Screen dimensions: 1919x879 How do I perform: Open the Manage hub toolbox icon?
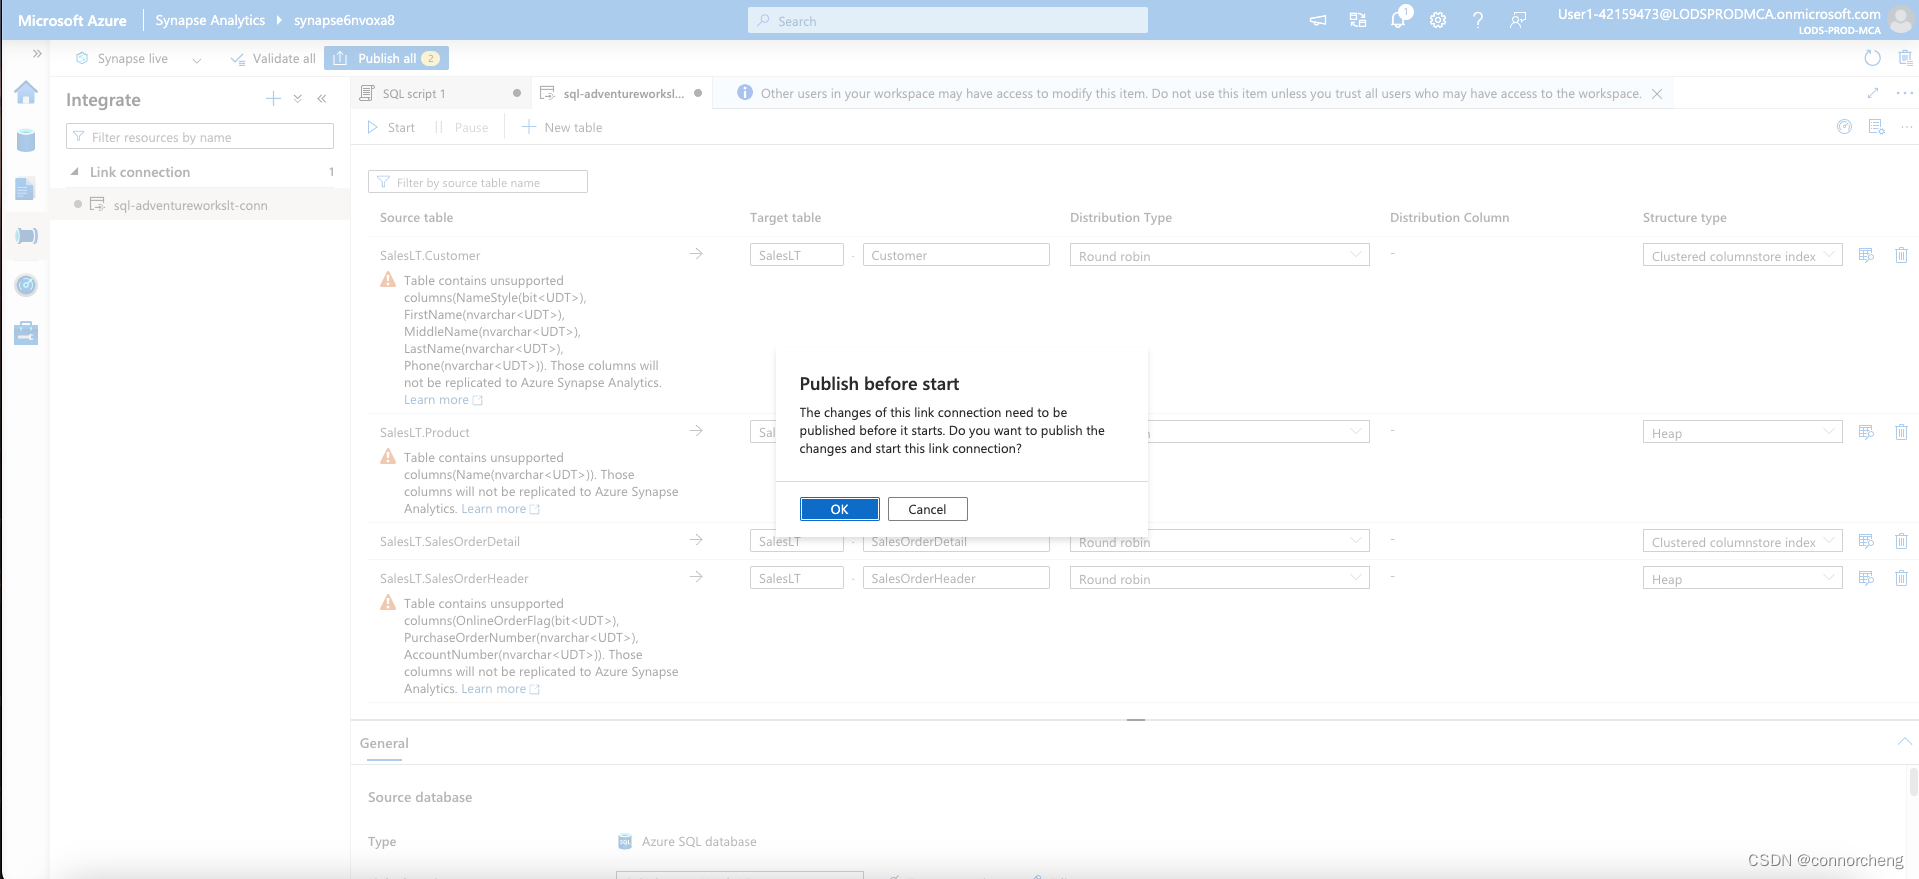click(x=26, y=333)
